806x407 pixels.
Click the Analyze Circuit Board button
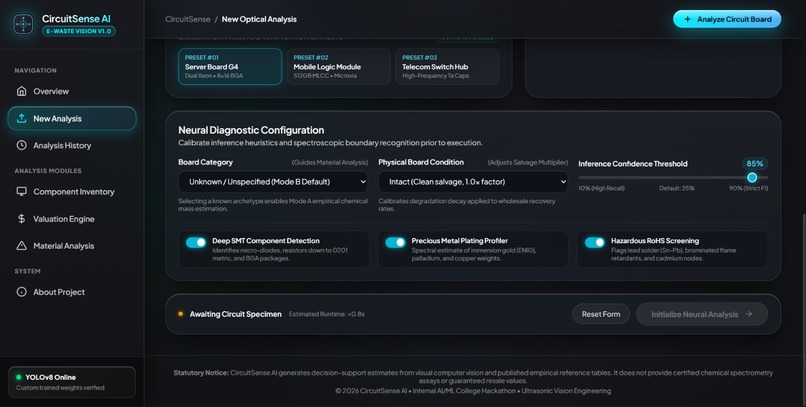click(x=727, y=19)
